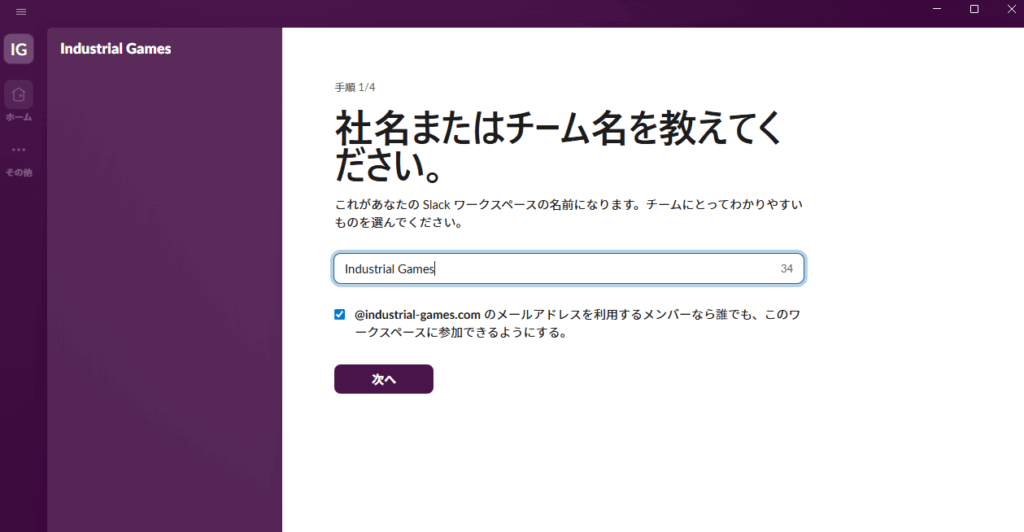
Task: Click the bold @industrial-games.com domain text
Action: pyautogui.click(x=418, y=314)
